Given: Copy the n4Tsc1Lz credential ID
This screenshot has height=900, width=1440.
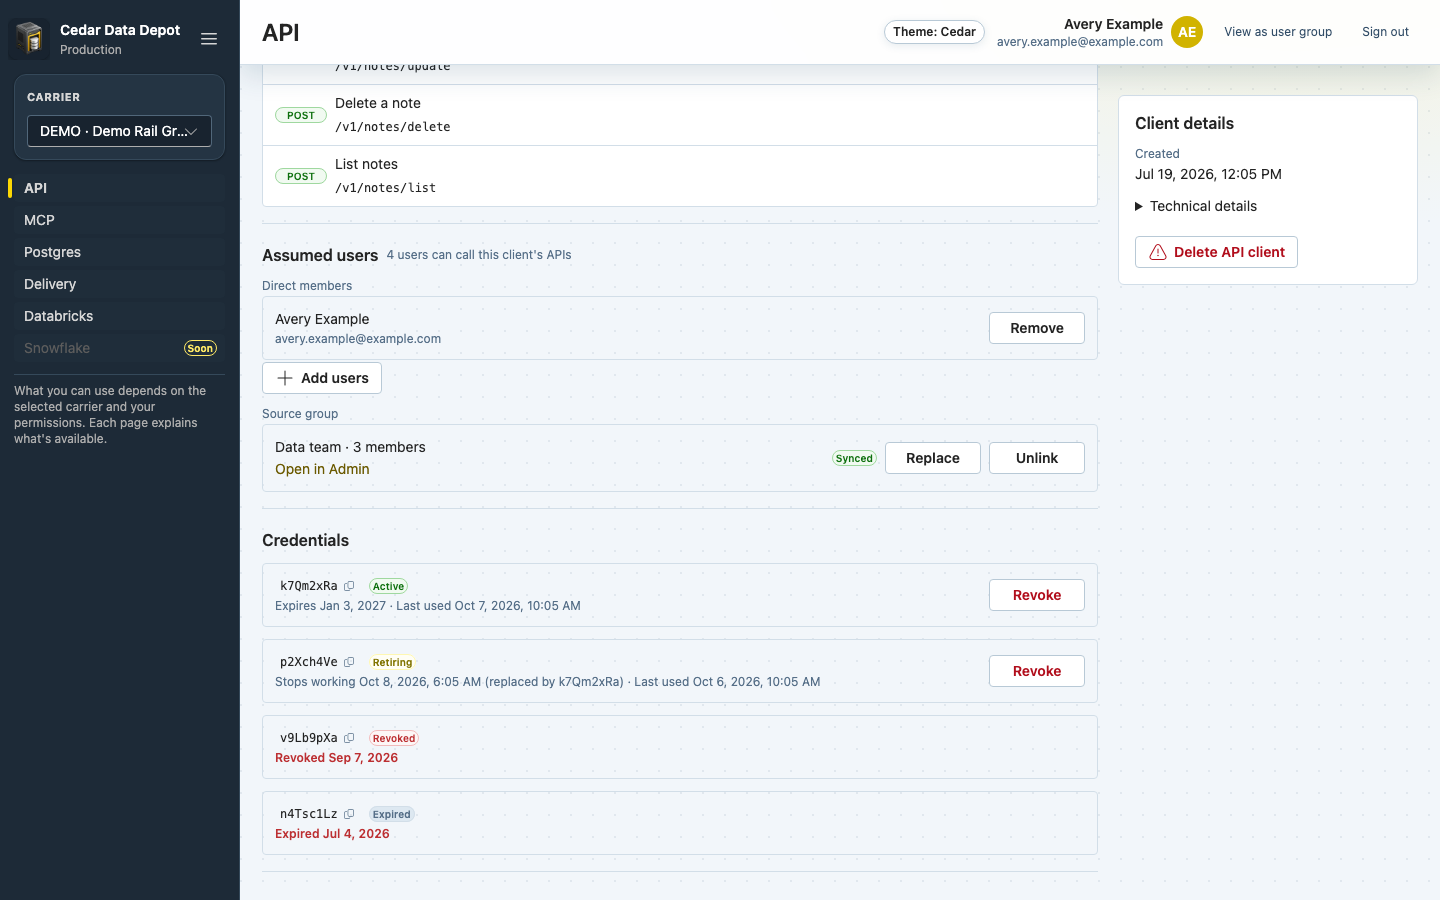Looking at the screenshot, I should click(x=349, y=814).
